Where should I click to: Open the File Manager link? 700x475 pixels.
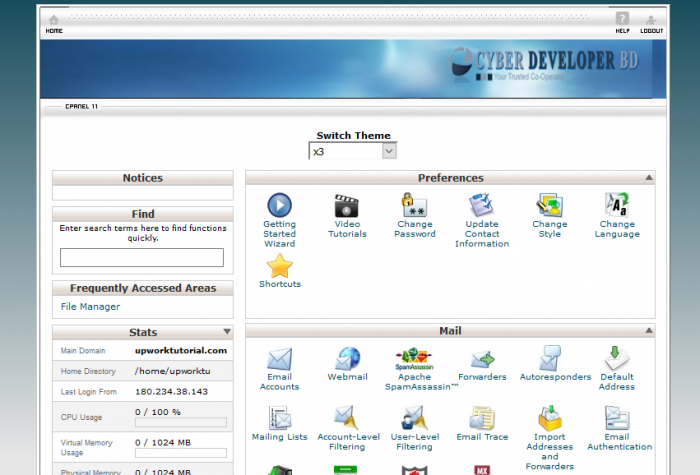[90, 307]
